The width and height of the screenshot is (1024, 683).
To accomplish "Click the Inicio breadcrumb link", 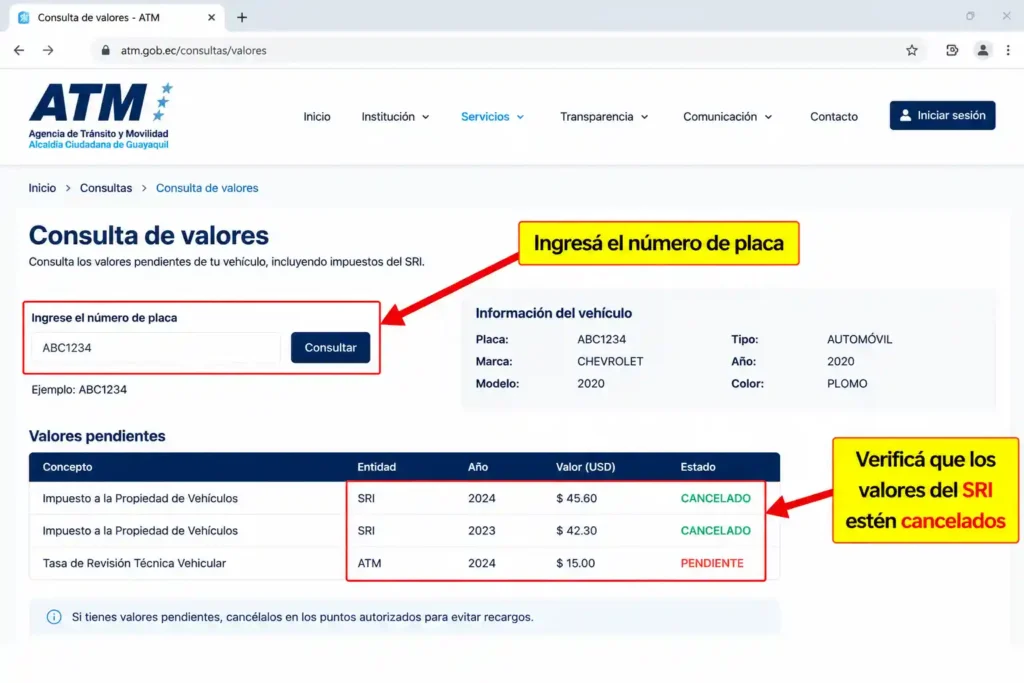I will click(x=42, y=188).
